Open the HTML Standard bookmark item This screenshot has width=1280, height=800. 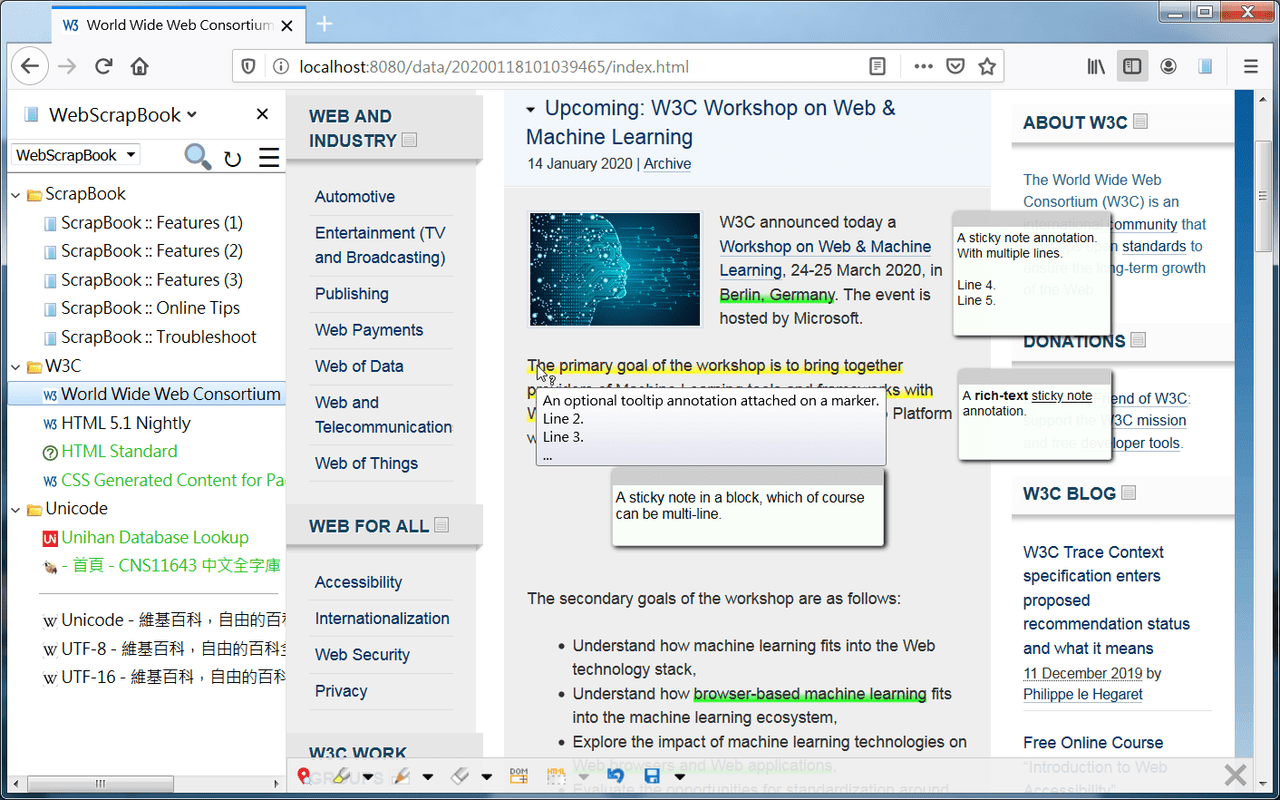[x=119, y=452]
